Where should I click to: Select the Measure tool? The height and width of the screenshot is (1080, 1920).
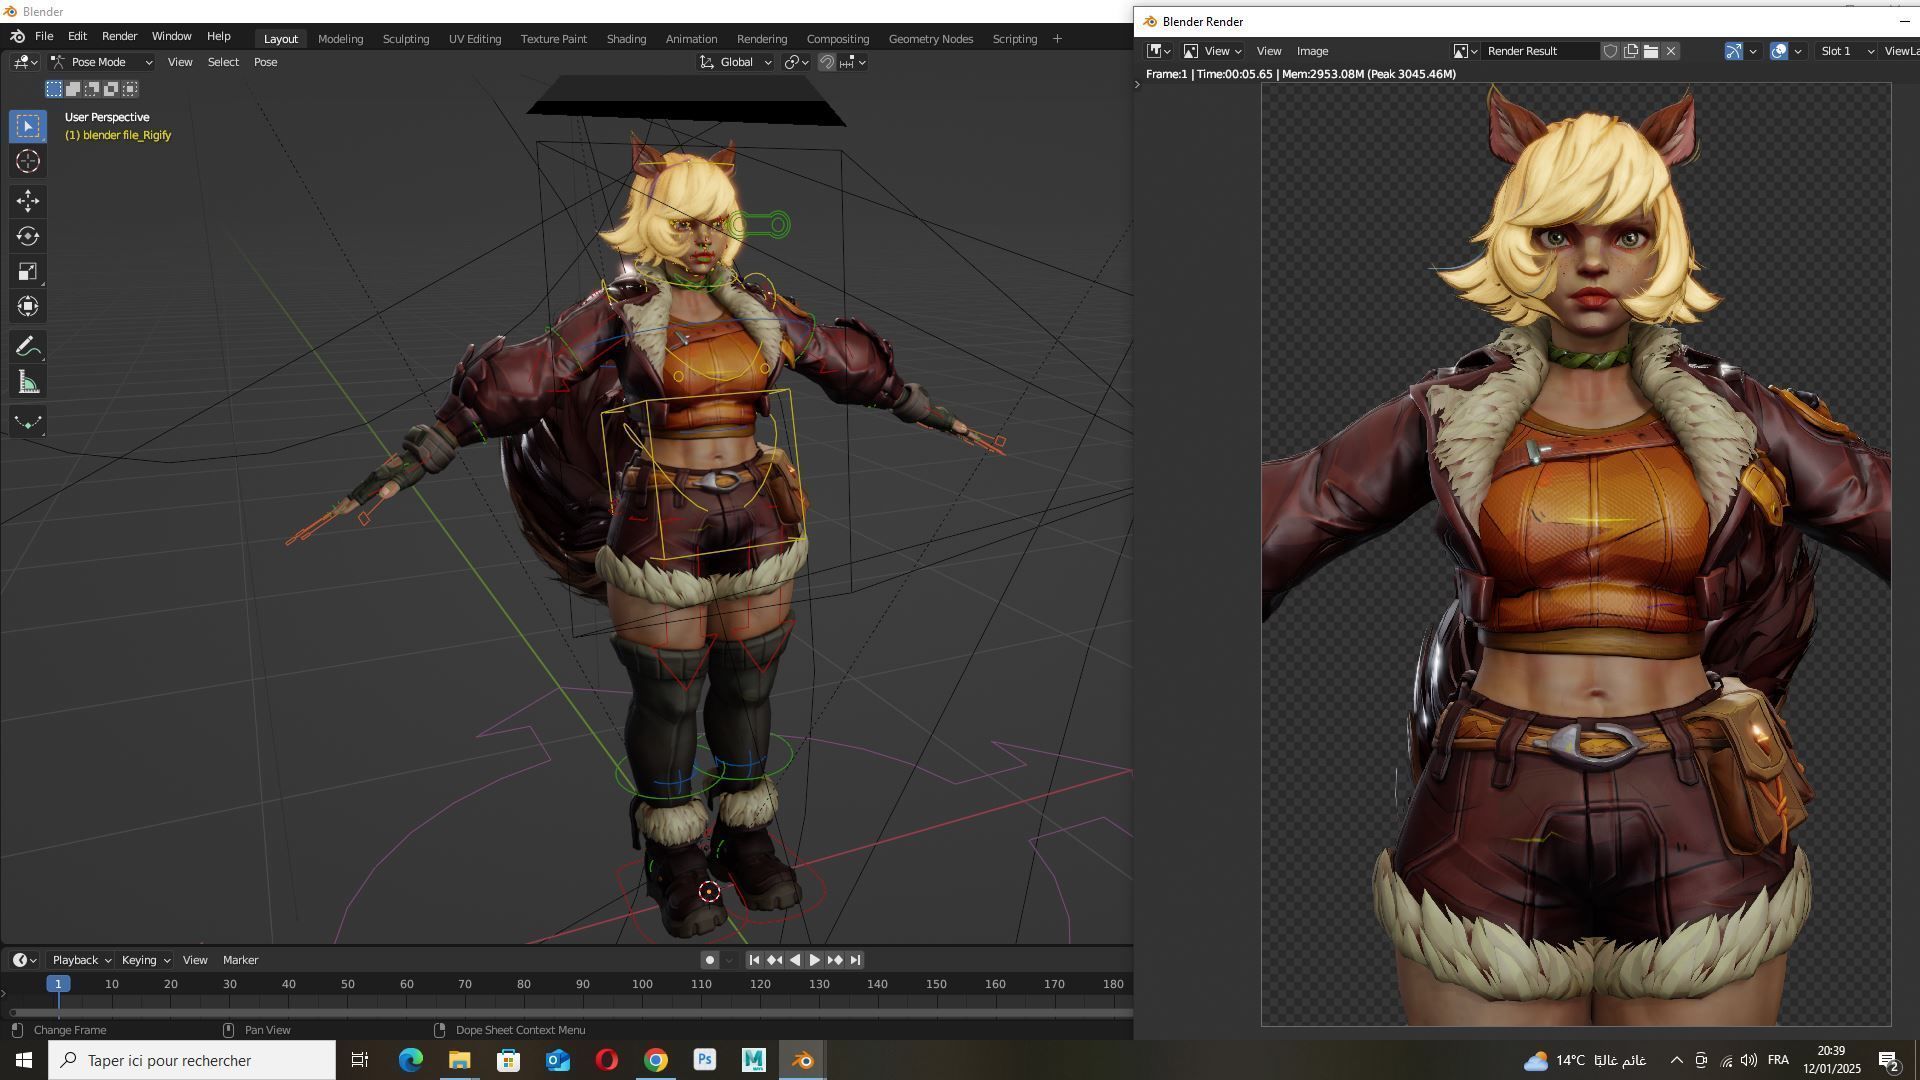tap(28, 383)
